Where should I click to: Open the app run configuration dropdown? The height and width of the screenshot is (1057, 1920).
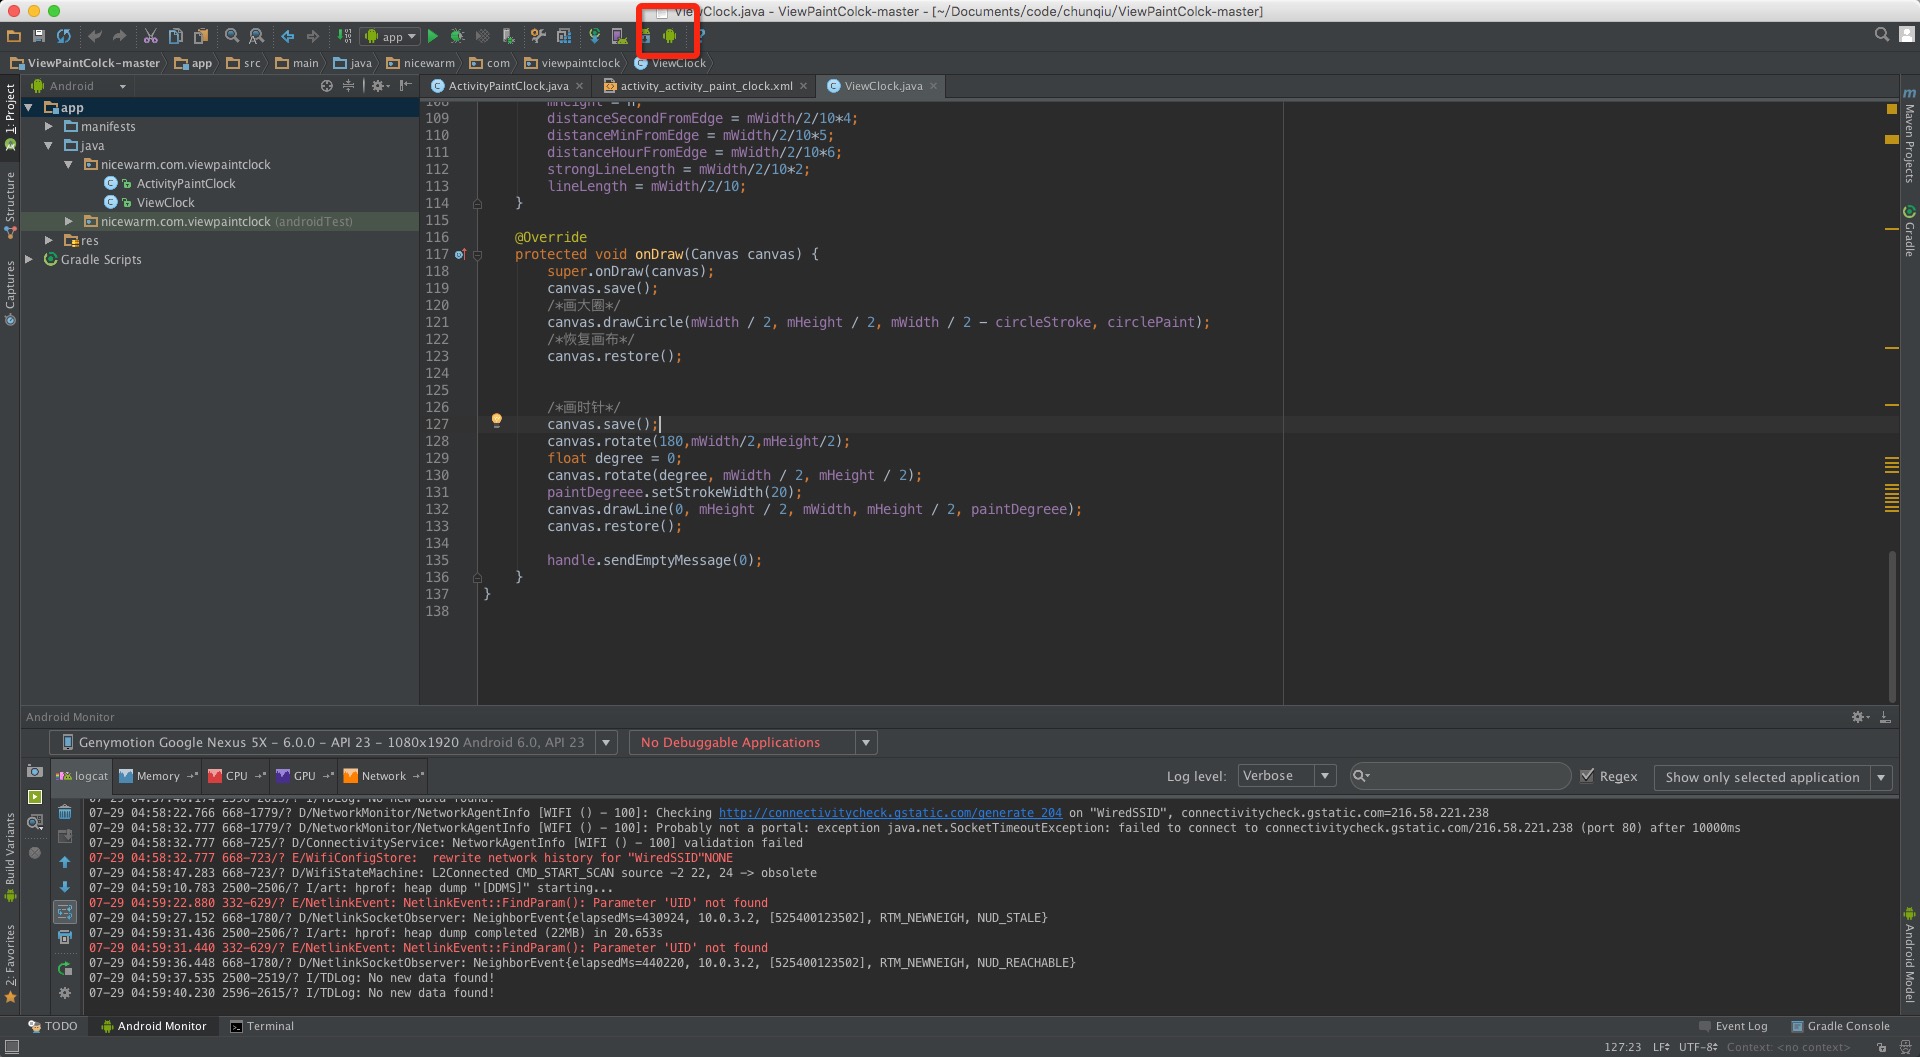(x=391, y=36)
